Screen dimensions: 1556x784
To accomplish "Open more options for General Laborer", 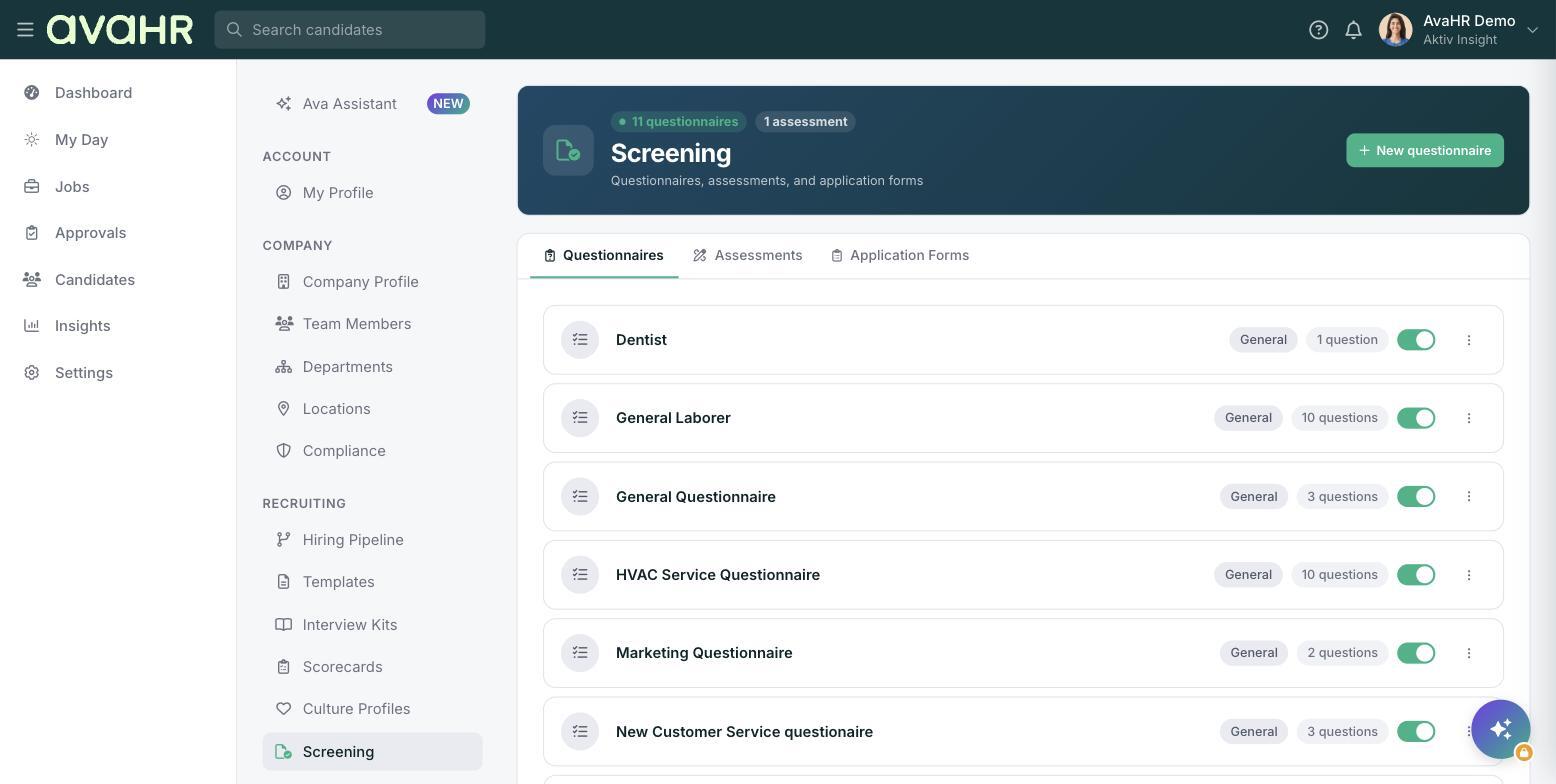I will (1468, 418).
